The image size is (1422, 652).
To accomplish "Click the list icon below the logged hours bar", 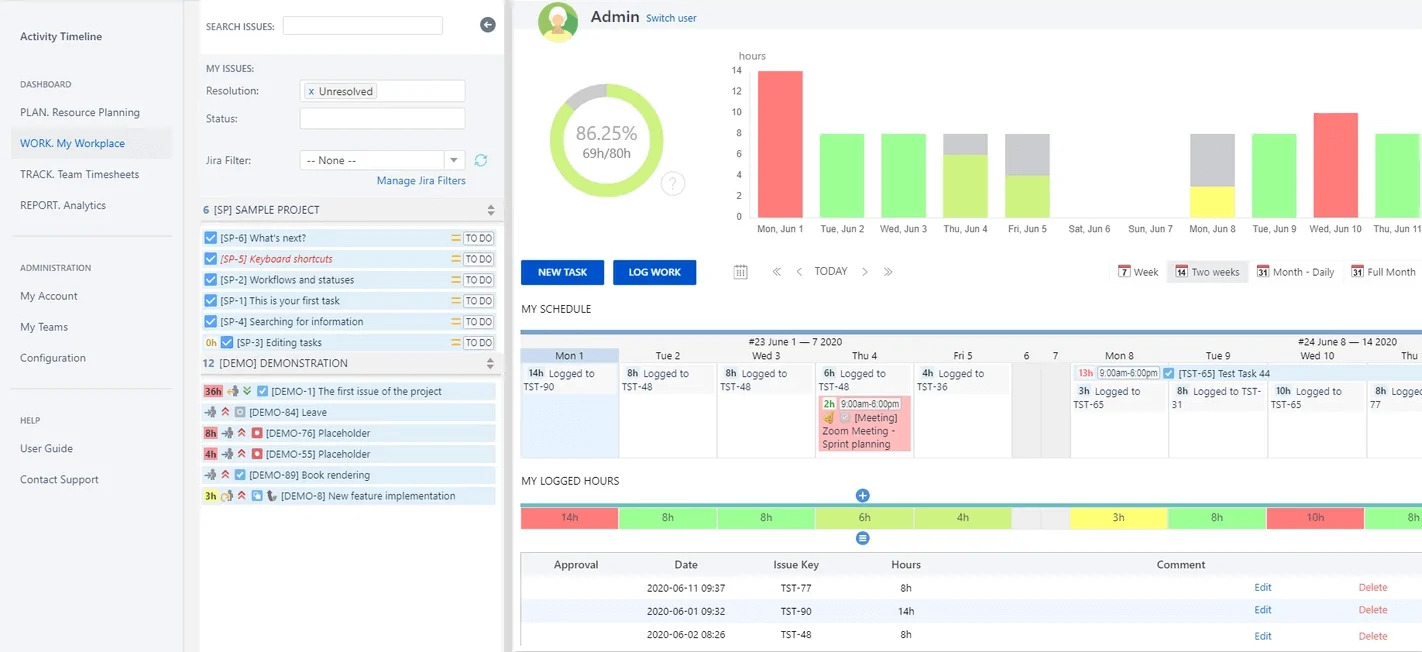I will point(862,538).
